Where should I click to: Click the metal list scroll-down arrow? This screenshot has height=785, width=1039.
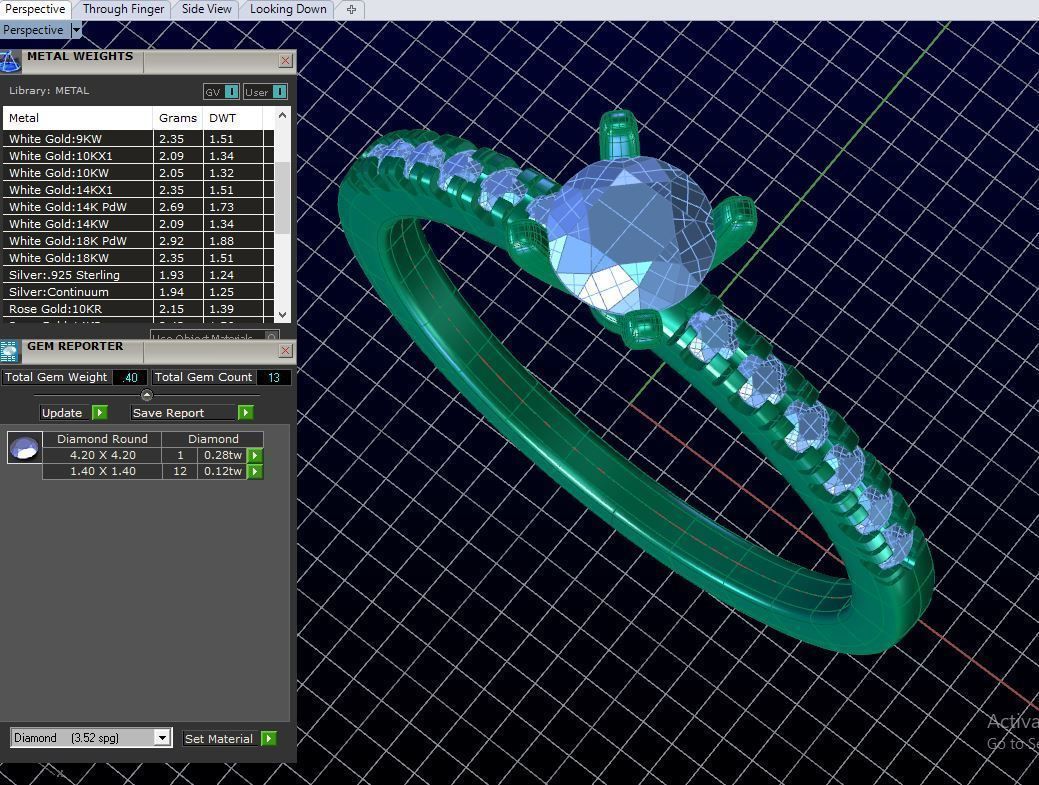tap(283, 315)
